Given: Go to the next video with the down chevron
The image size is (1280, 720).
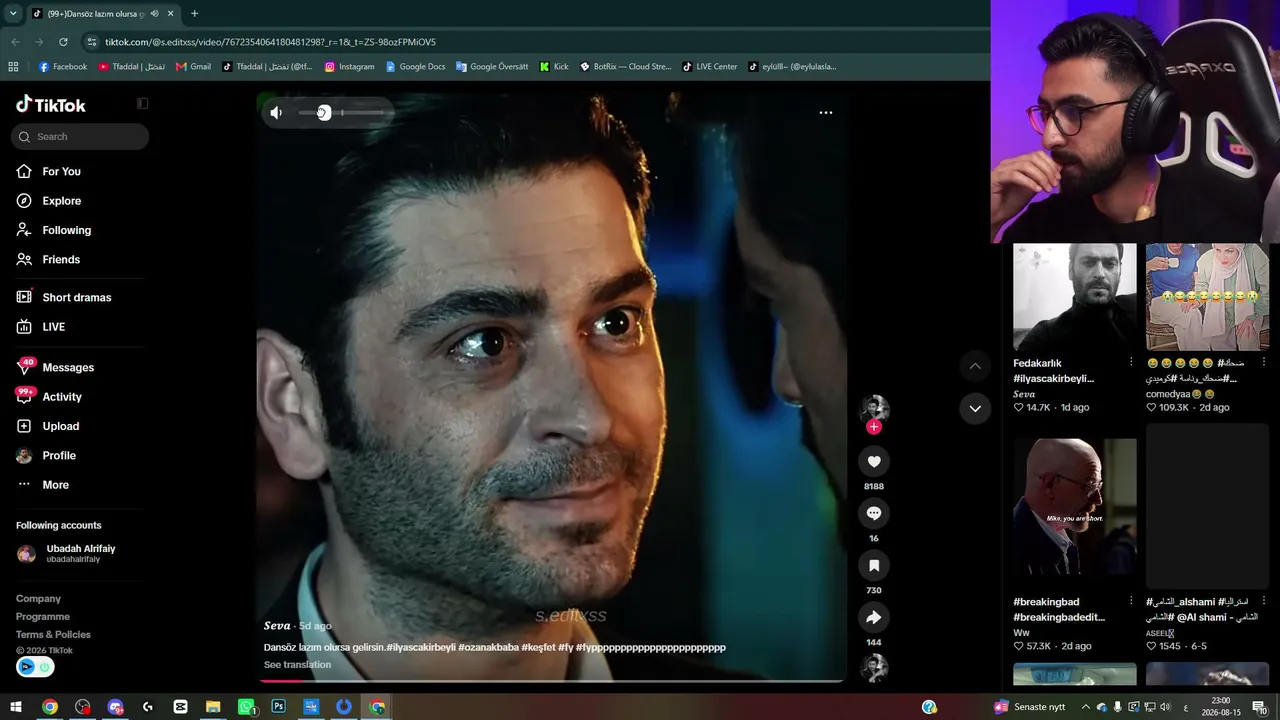Looking at the screenshot, I should (975, 408).
